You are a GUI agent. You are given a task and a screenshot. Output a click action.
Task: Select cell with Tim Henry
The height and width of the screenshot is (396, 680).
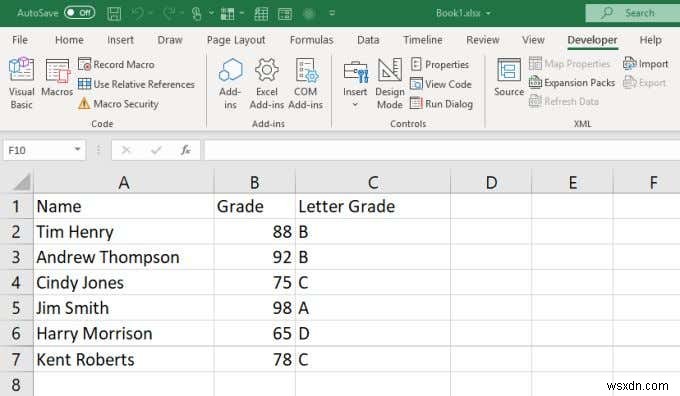124,232
